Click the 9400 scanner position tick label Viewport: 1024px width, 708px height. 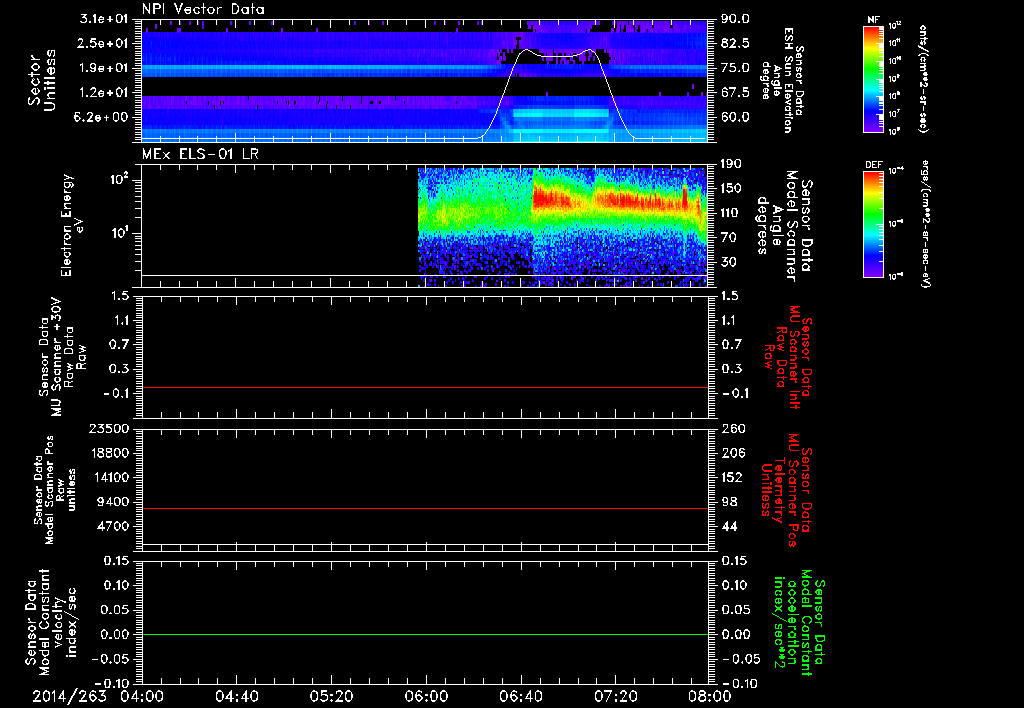point(113,502)
